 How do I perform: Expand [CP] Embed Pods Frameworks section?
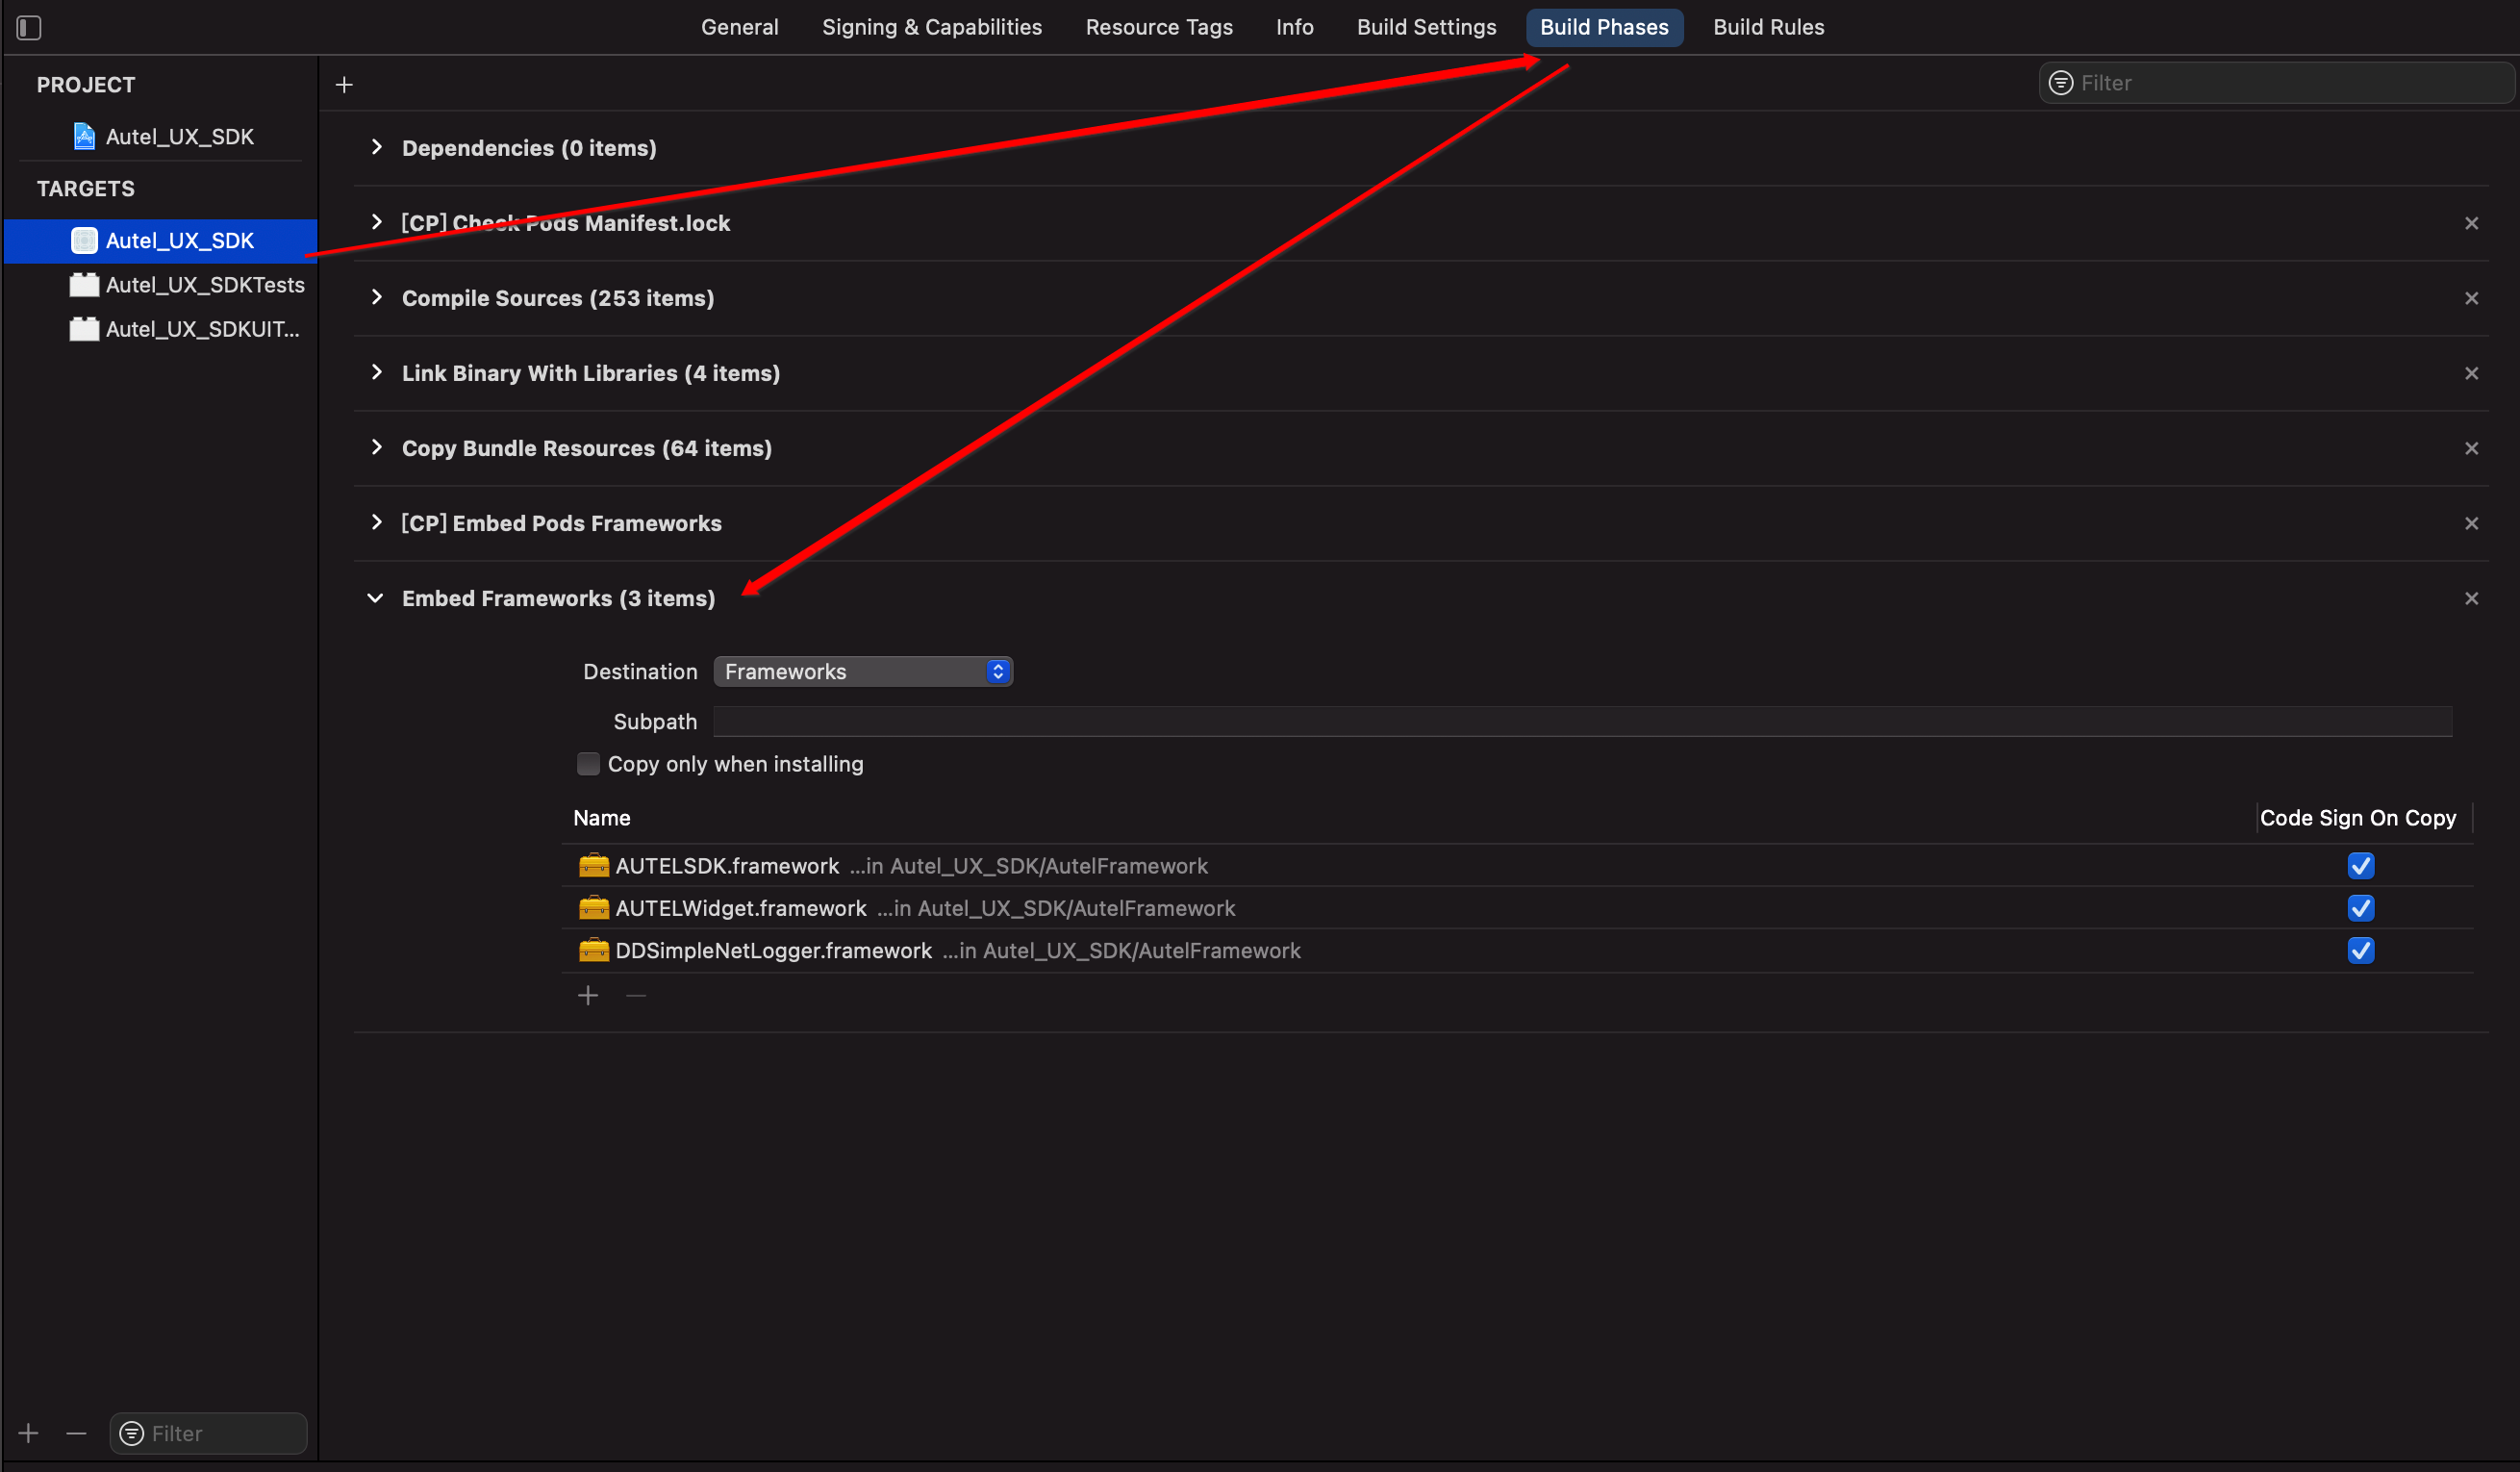[x=376, y=522]
